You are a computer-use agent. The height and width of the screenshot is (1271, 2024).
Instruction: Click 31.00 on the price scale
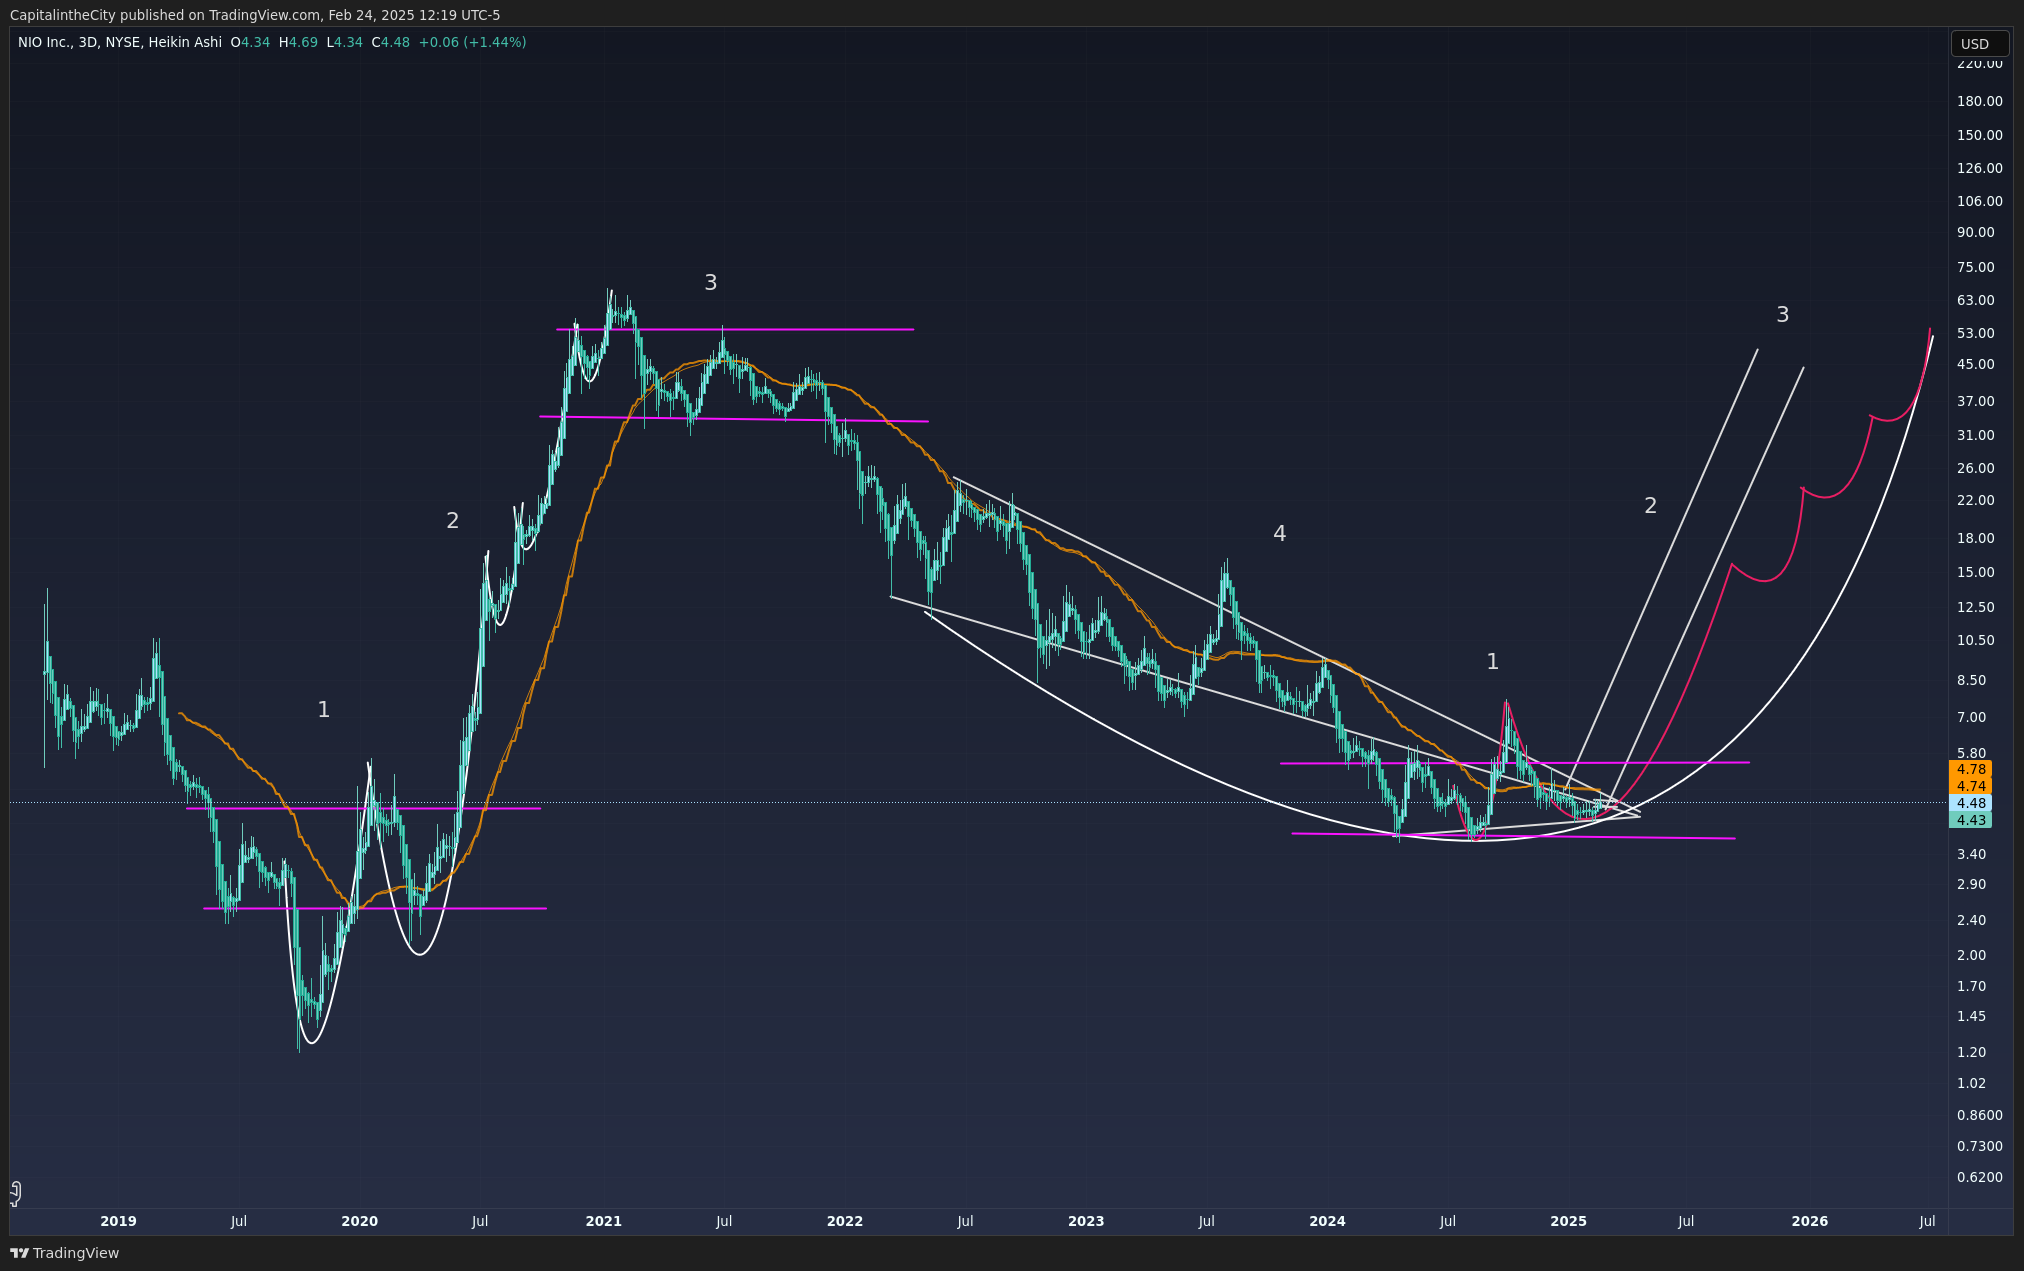(x=1975, y=435)
